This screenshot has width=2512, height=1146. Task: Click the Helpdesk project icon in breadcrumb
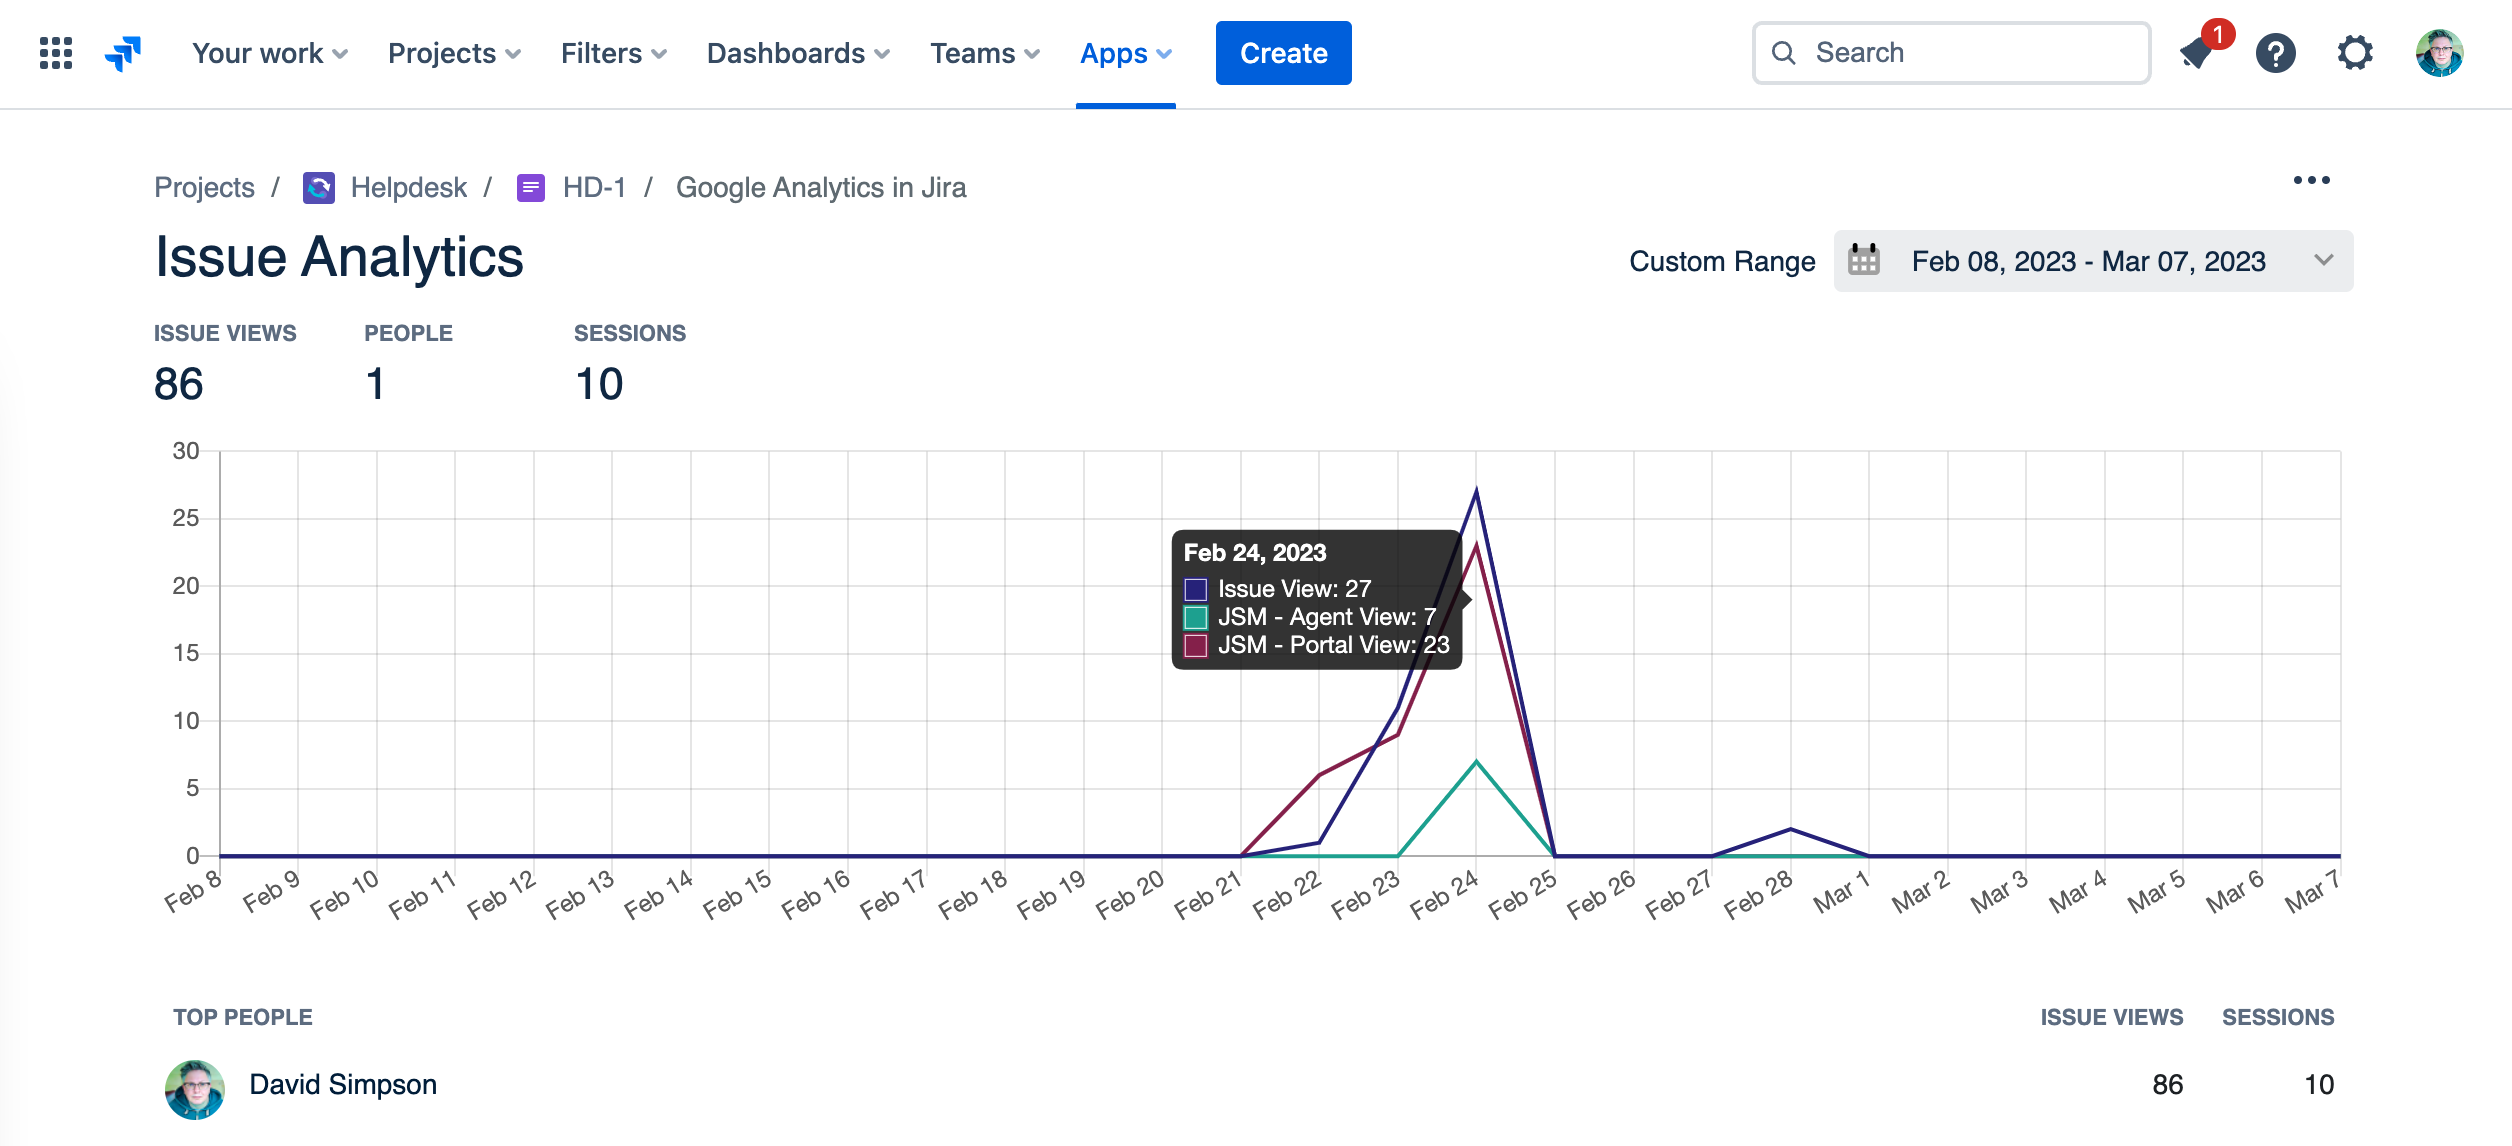pos(319,188)
